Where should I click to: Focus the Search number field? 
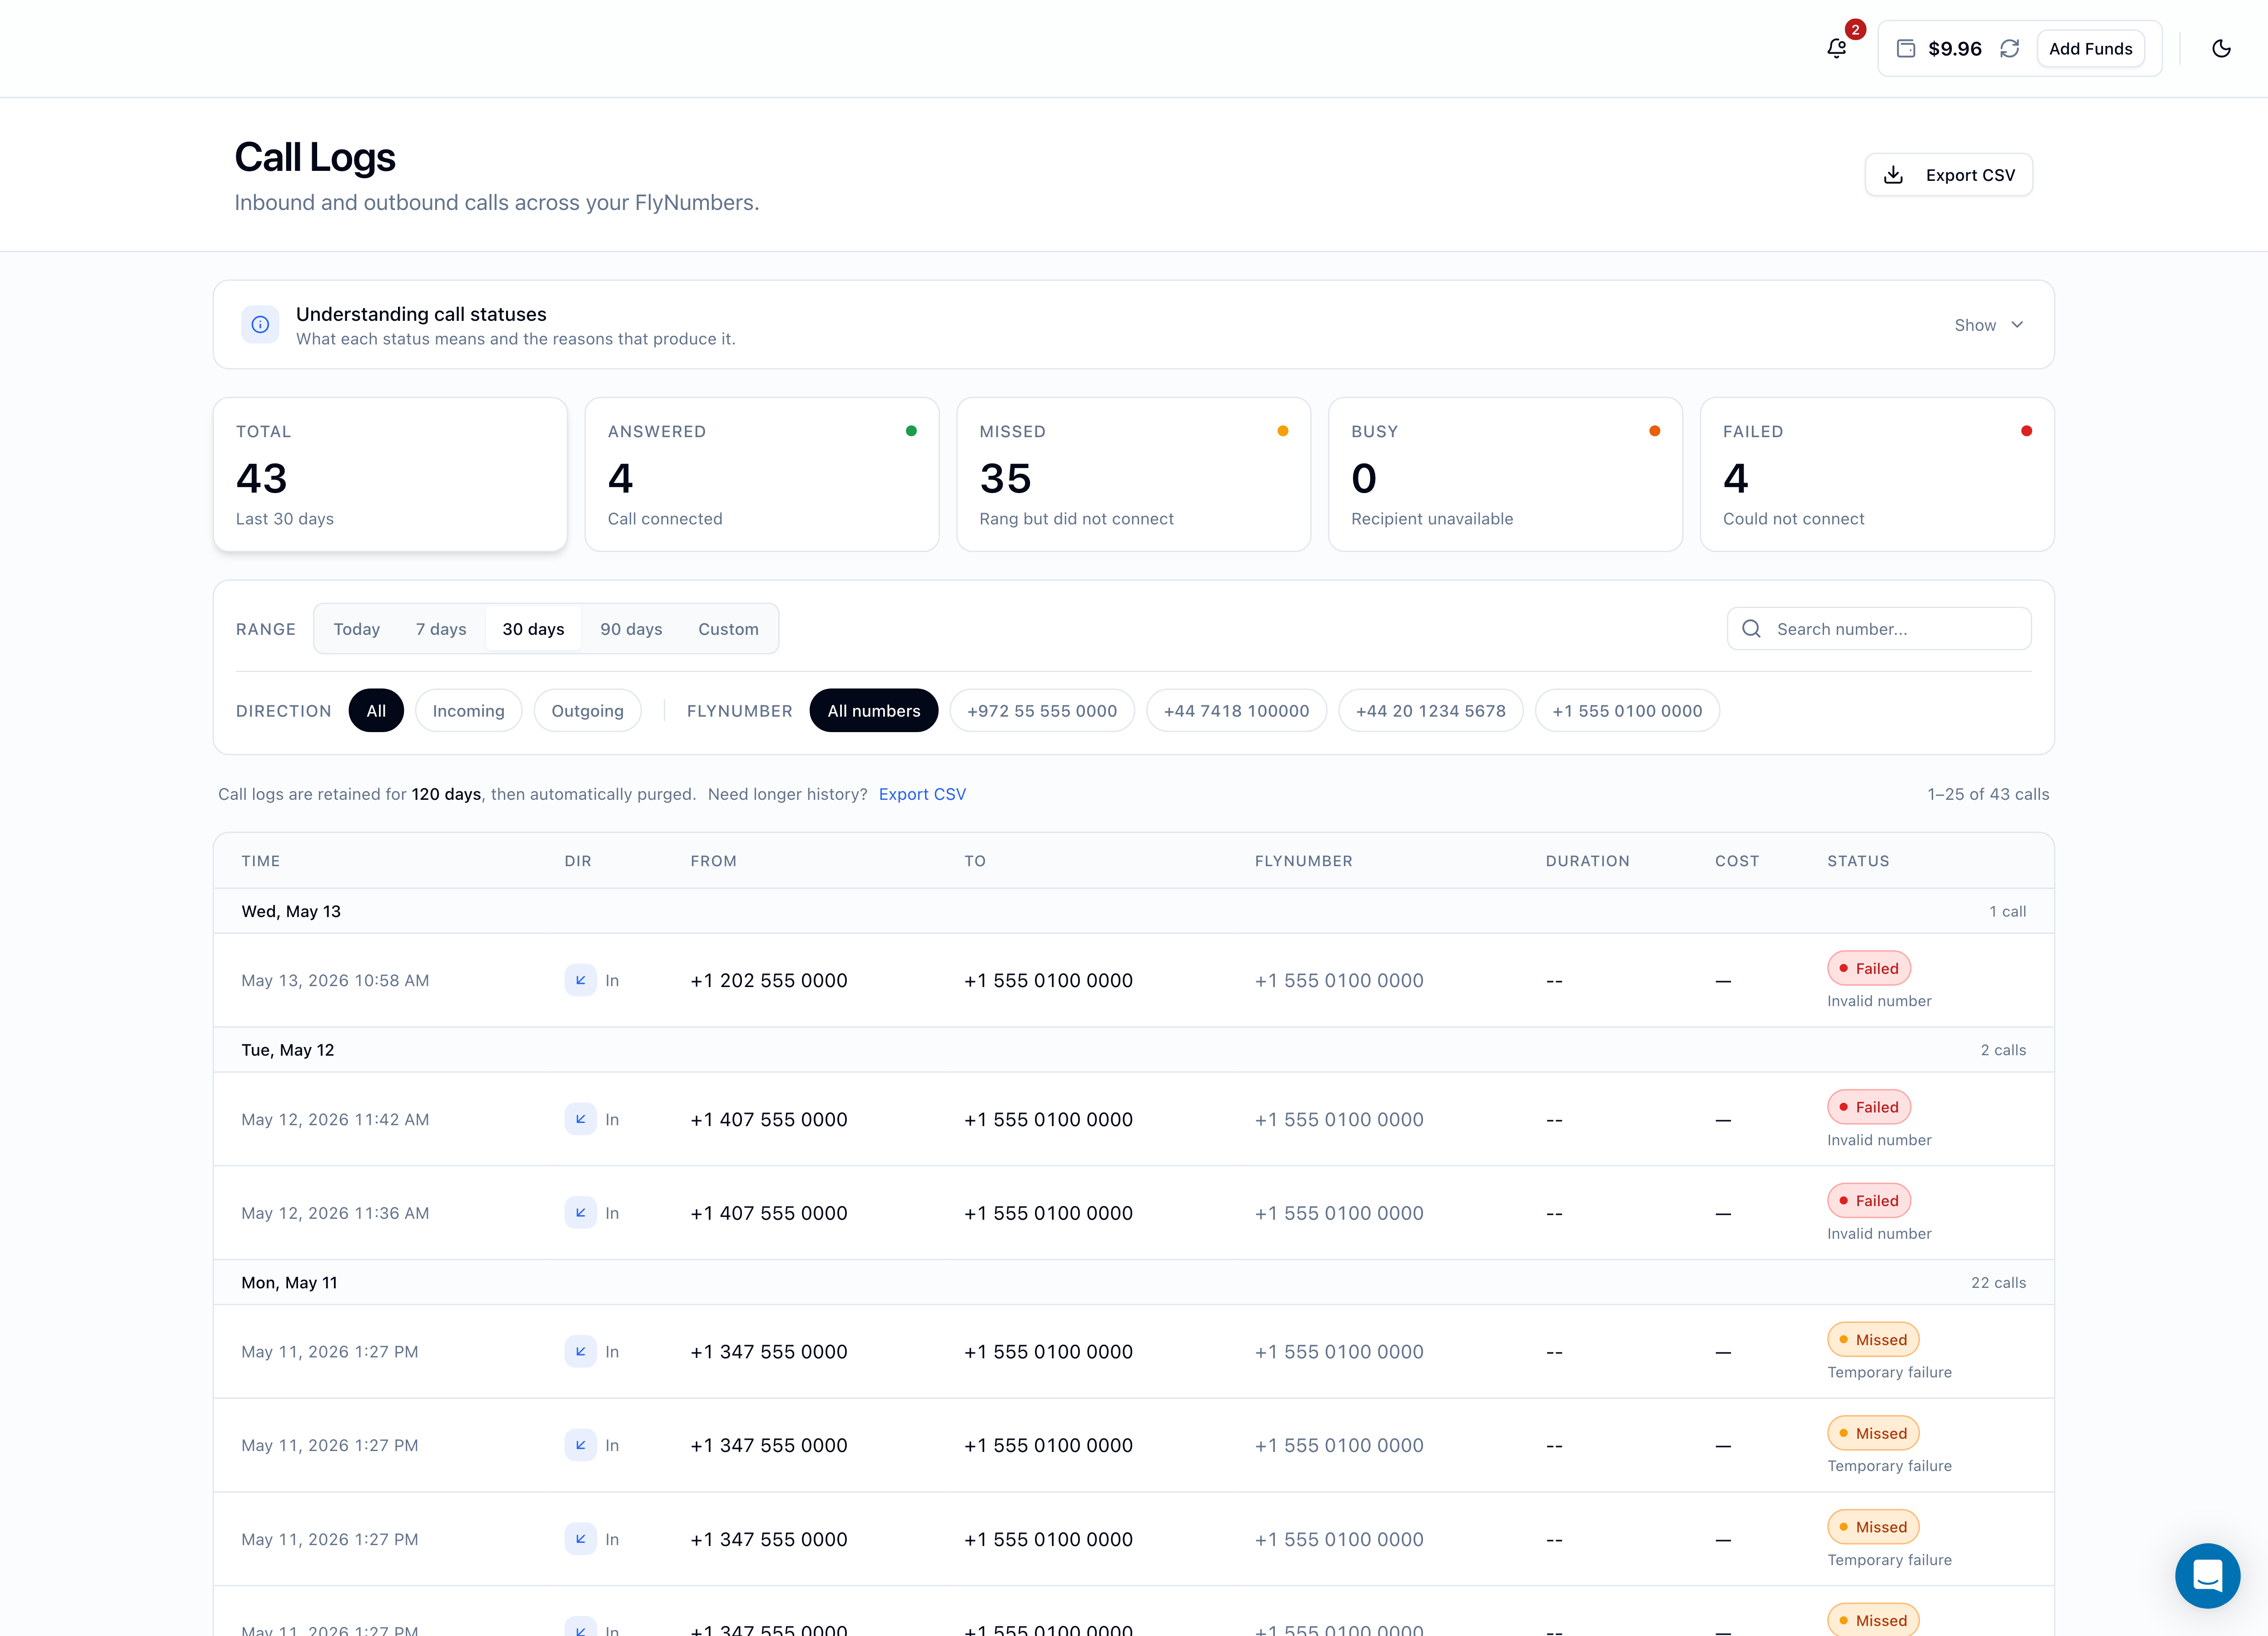click(x=1879, y=629)
